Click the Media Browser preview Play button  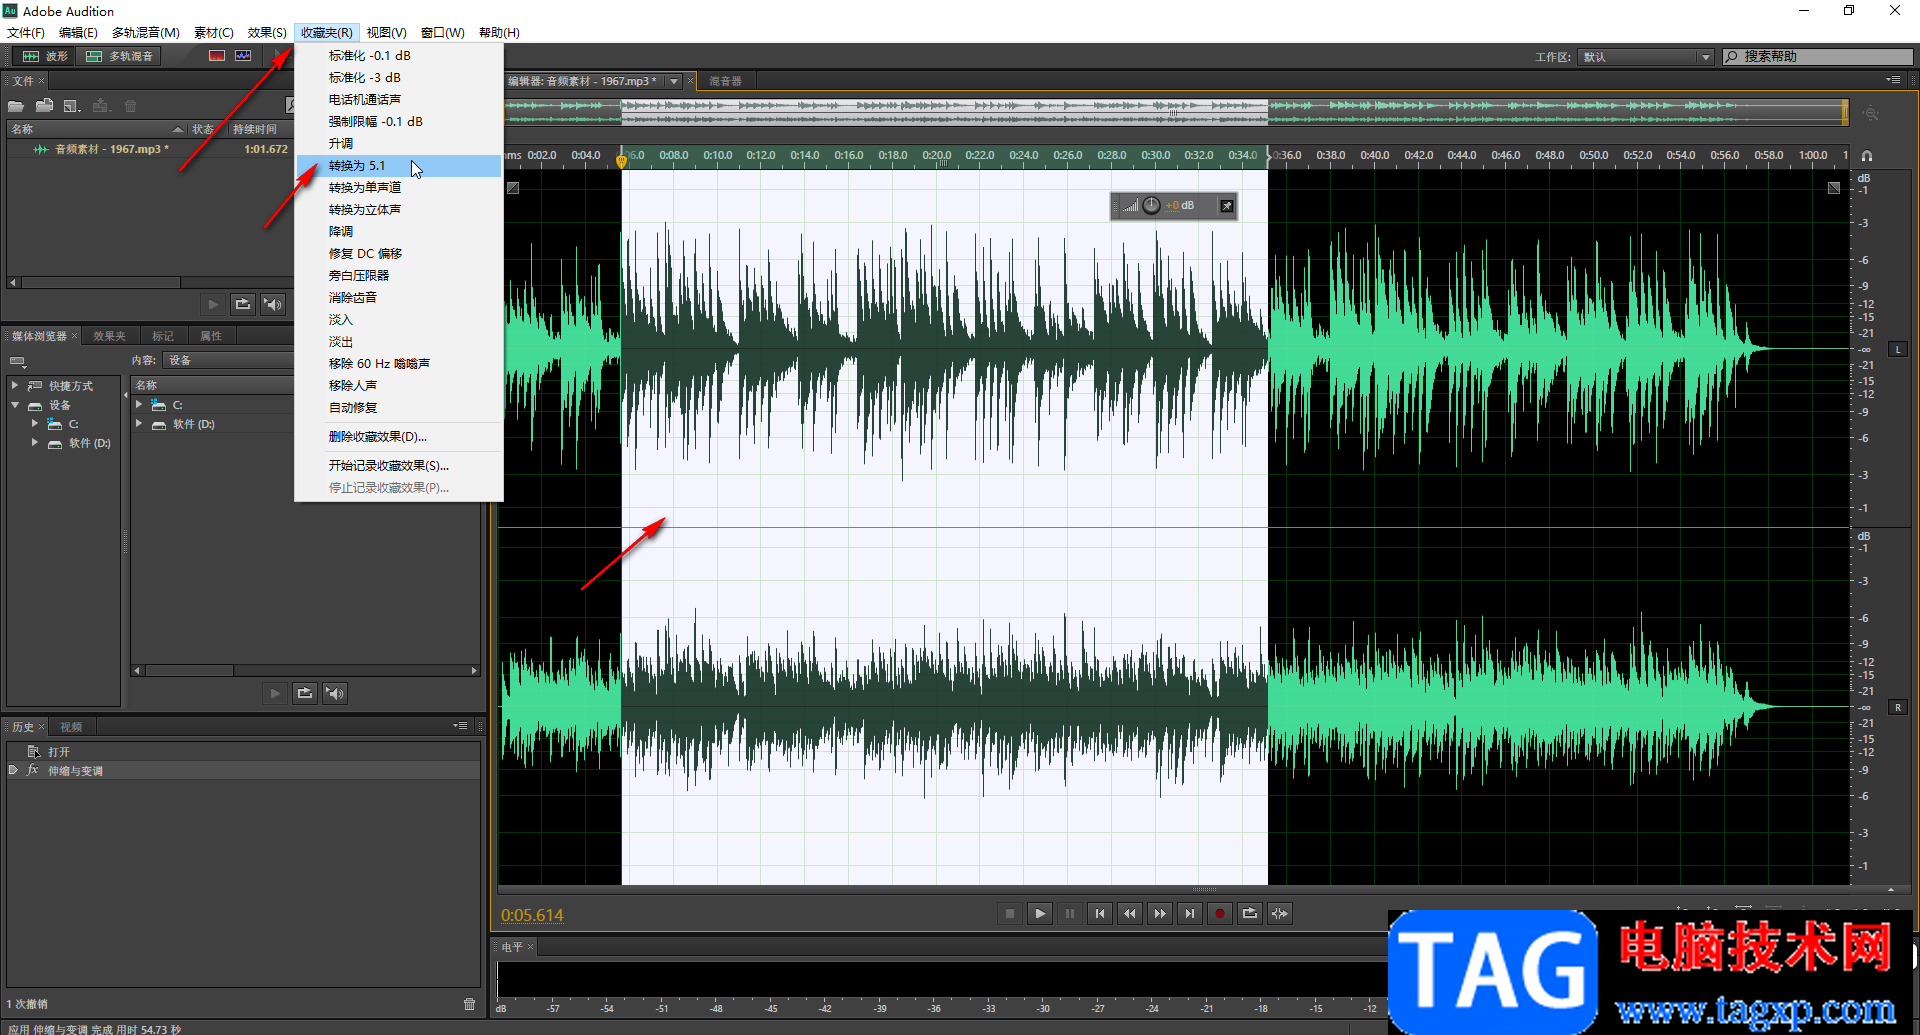[x=275, y=693]
